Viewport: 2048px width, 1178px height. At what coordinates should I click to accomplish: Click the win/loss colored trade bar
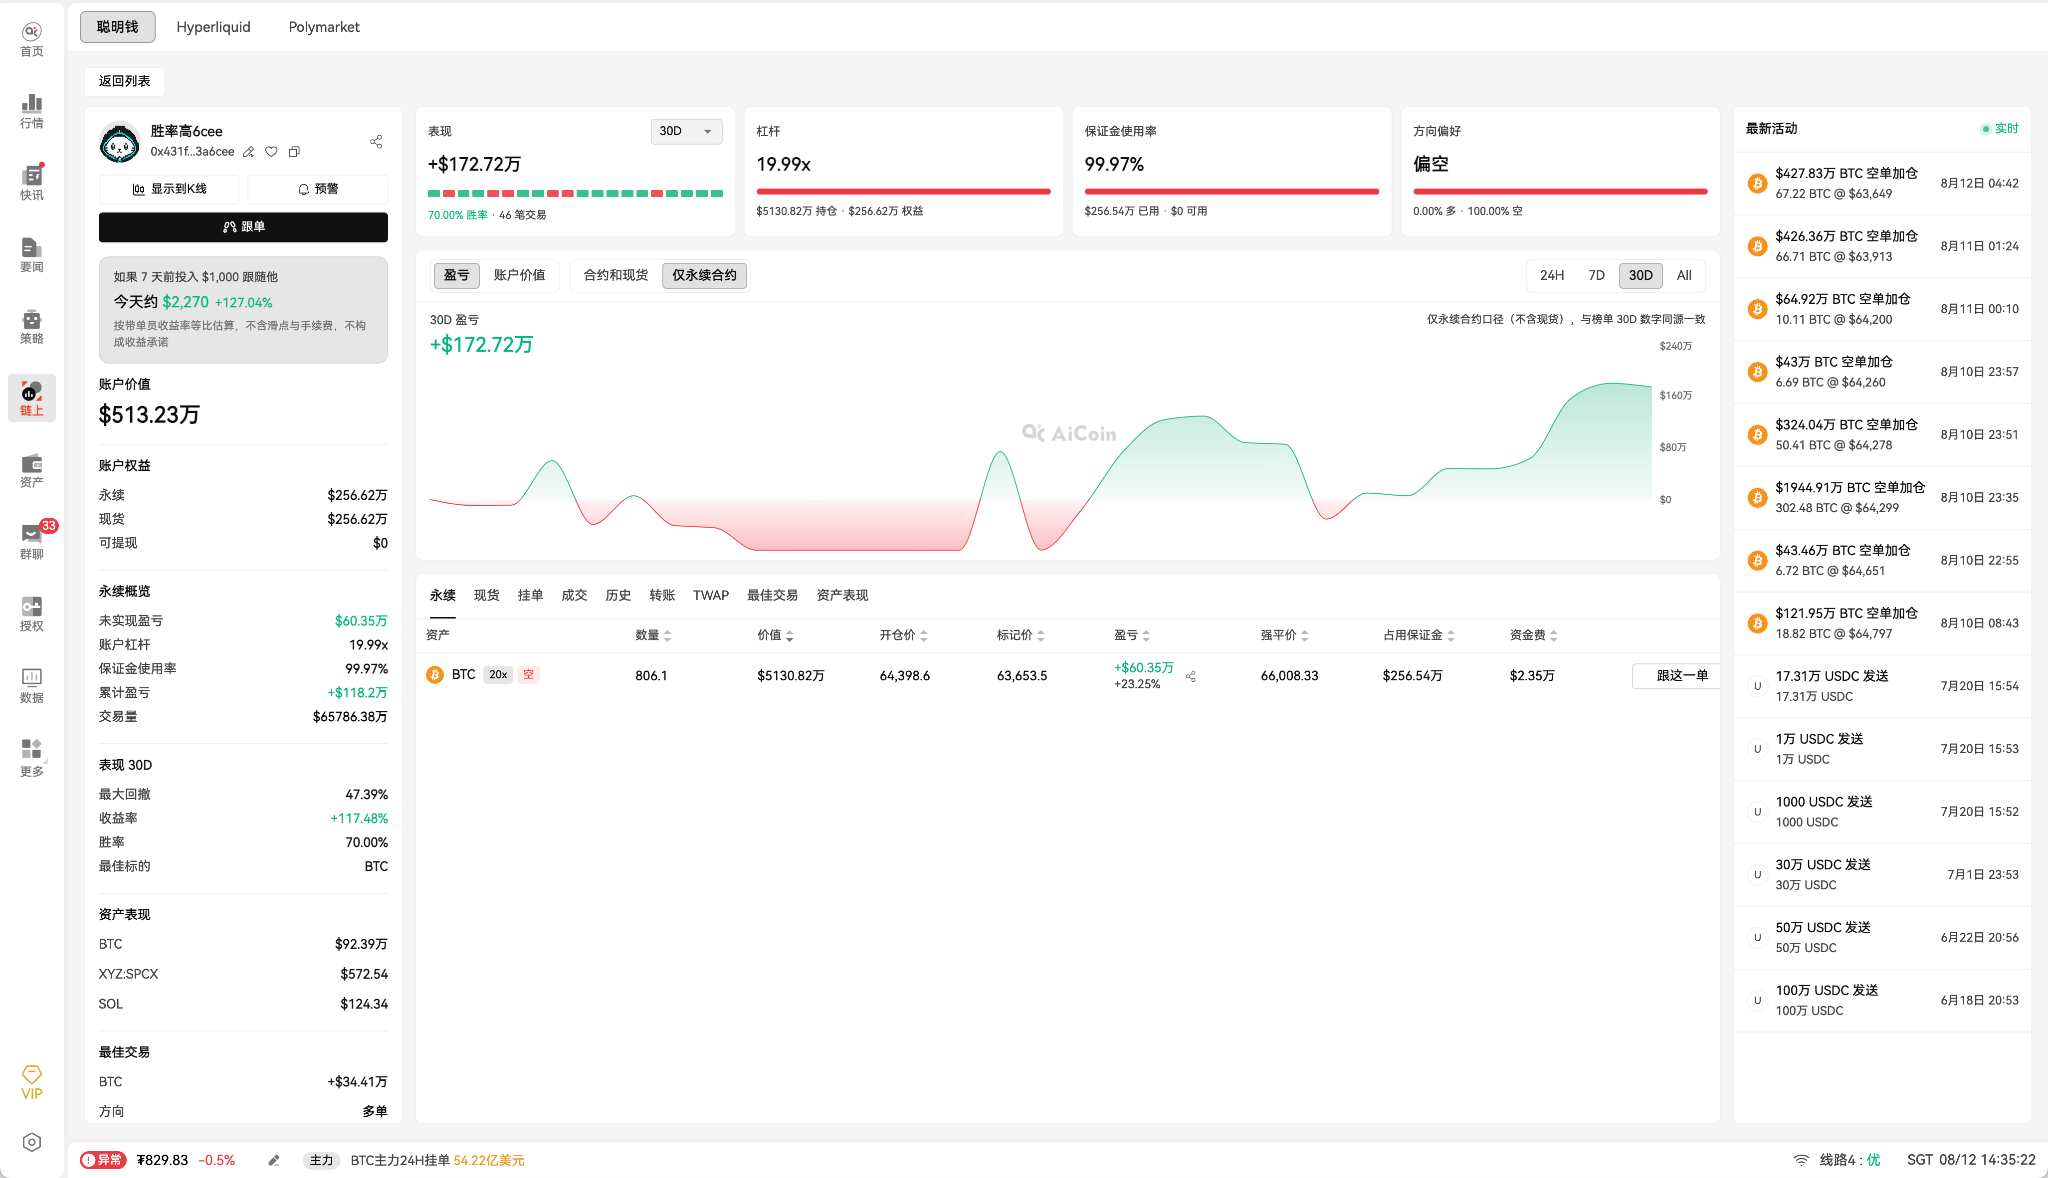575,193
